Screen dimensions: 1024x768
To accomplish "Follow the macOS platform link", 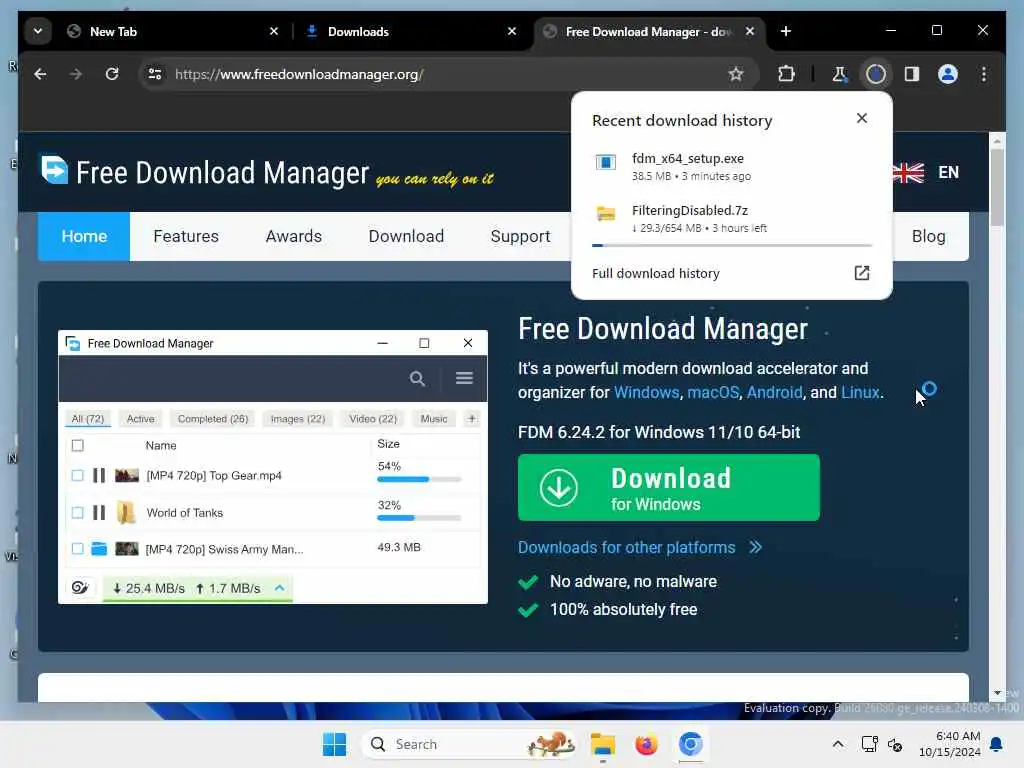I will click(713, 392).
